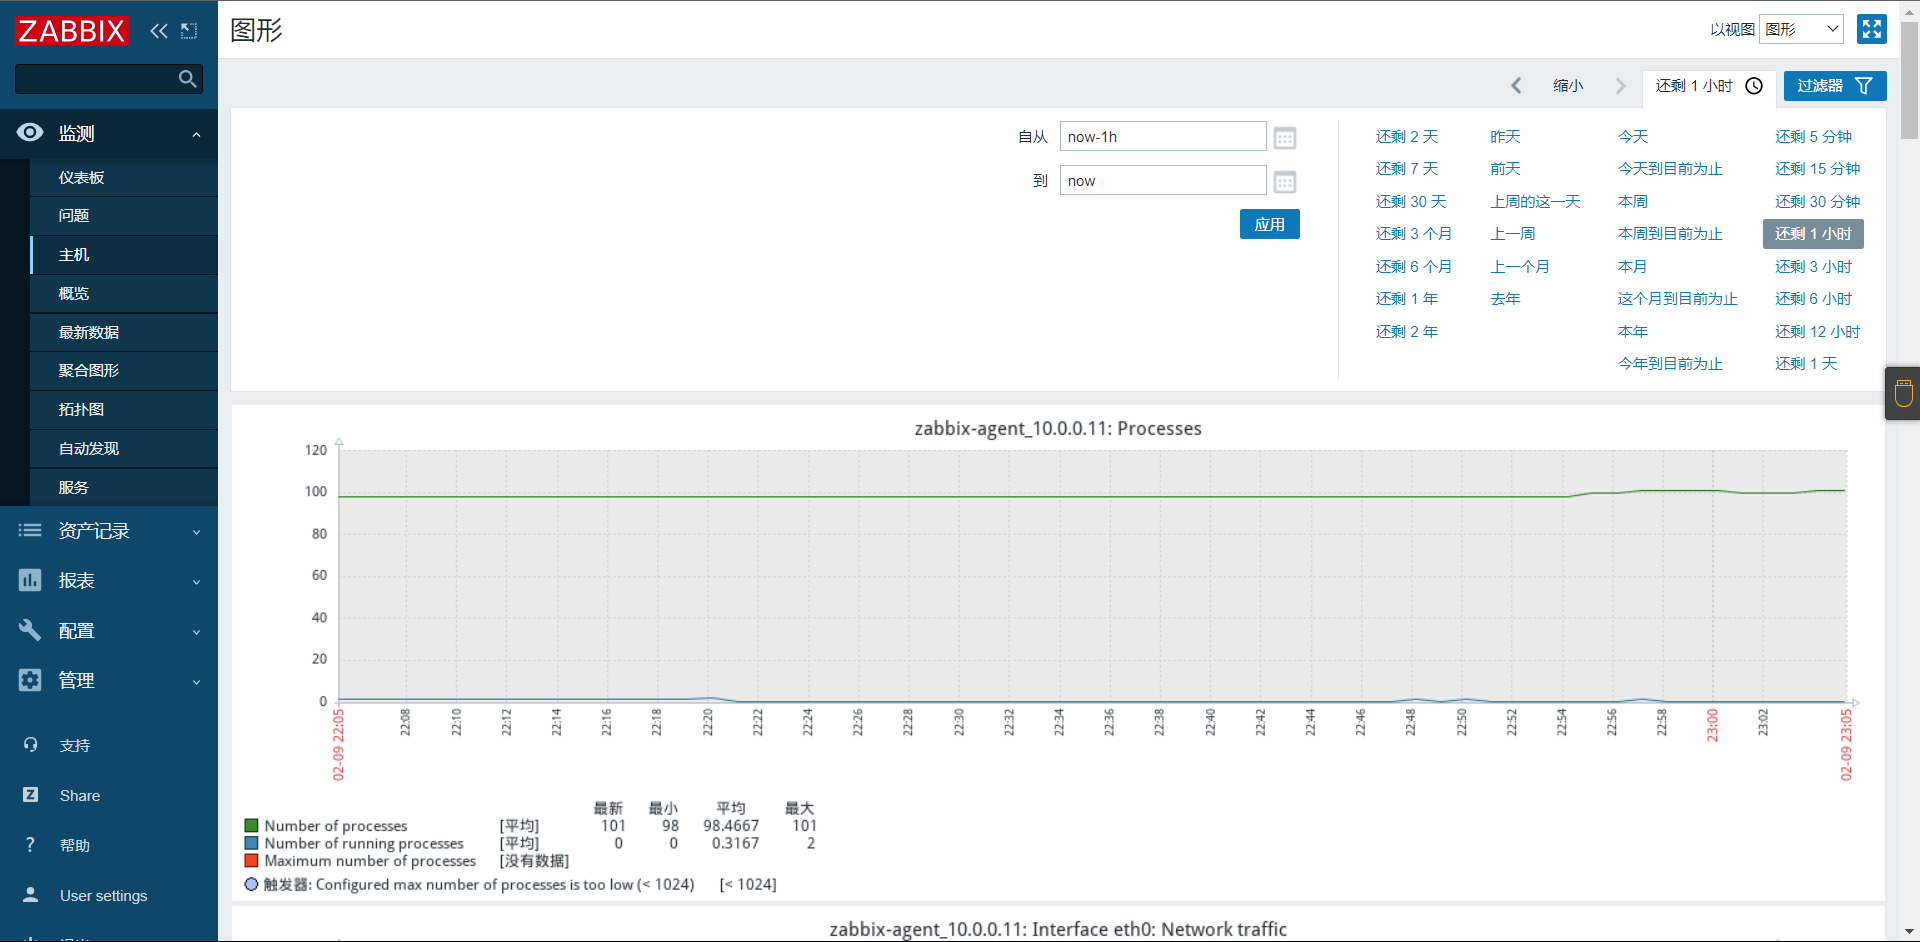Go to previous time period arrow
Viewport: 1920px width, 942px height.
1516,86
